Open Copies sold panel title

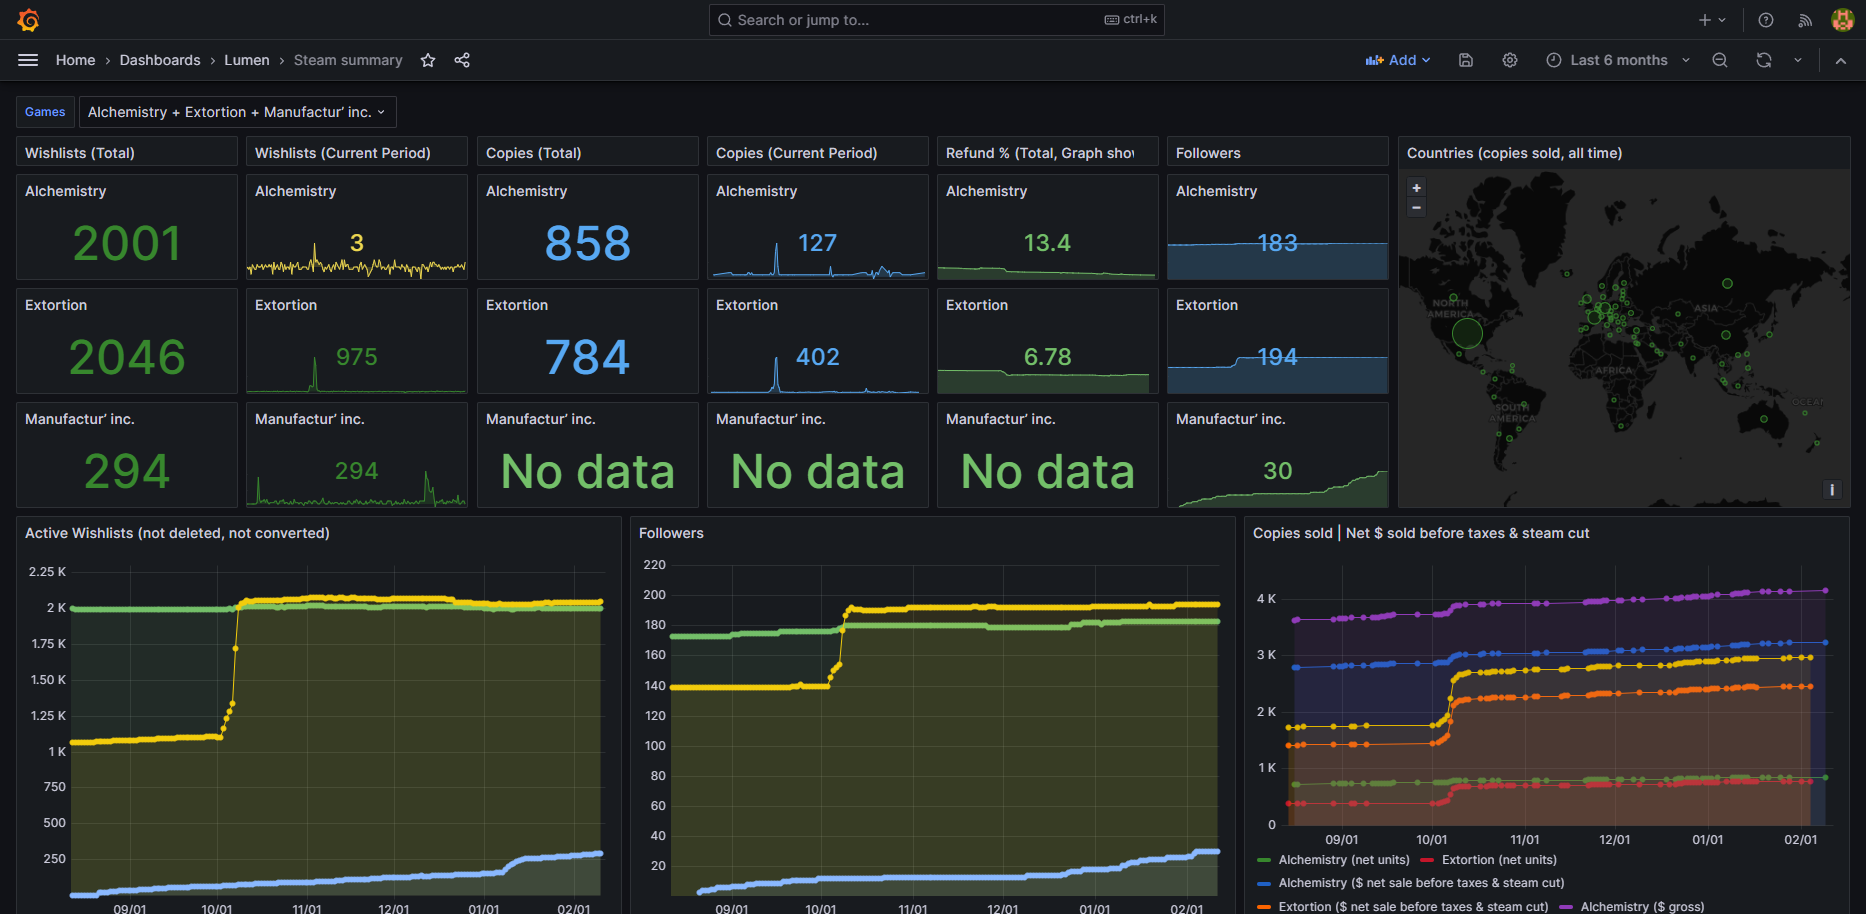[1421, 533]
